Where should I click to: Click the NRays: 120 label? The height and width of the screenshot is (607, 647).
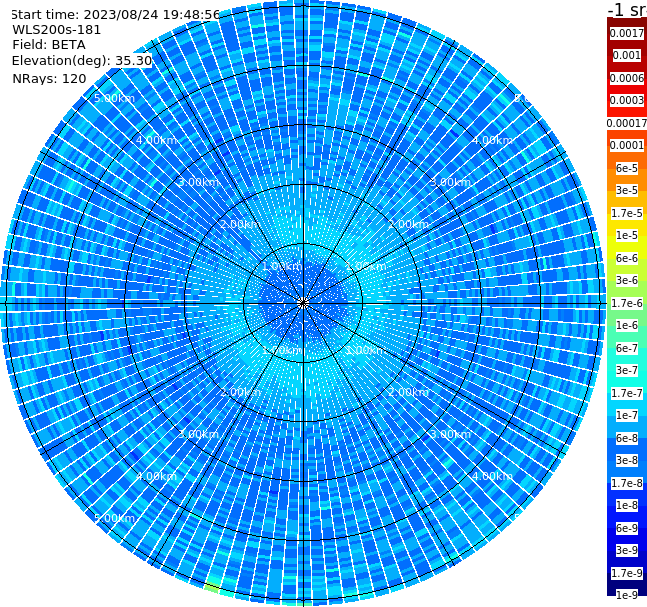click(49, 78)
